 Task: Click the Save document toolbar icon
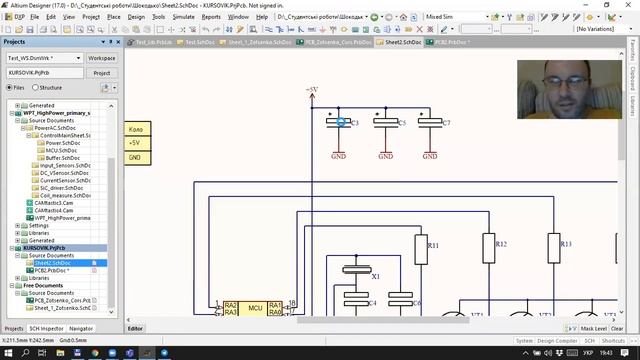point(30,30)
